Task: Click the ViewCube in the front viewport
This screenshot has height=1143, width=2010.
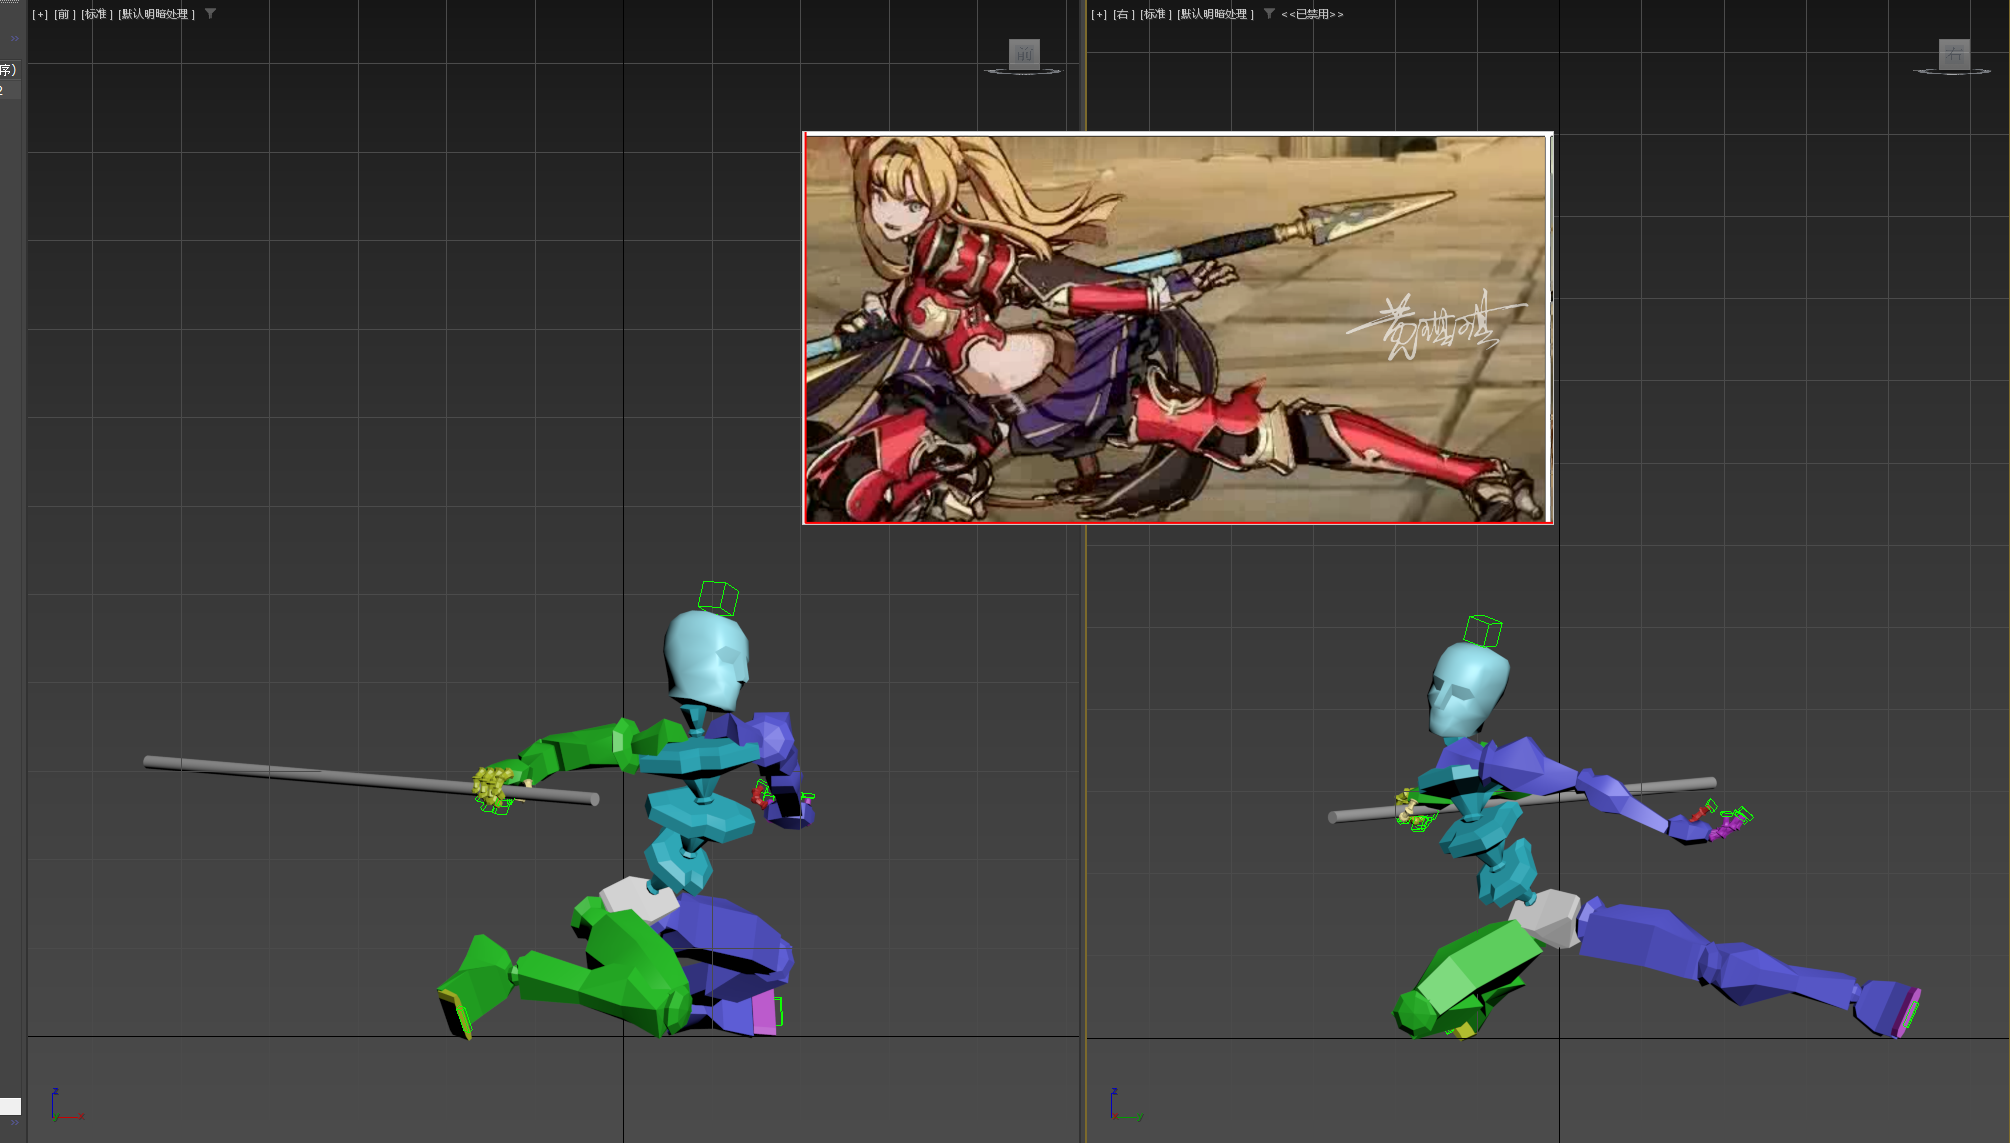Action: 1022,53
